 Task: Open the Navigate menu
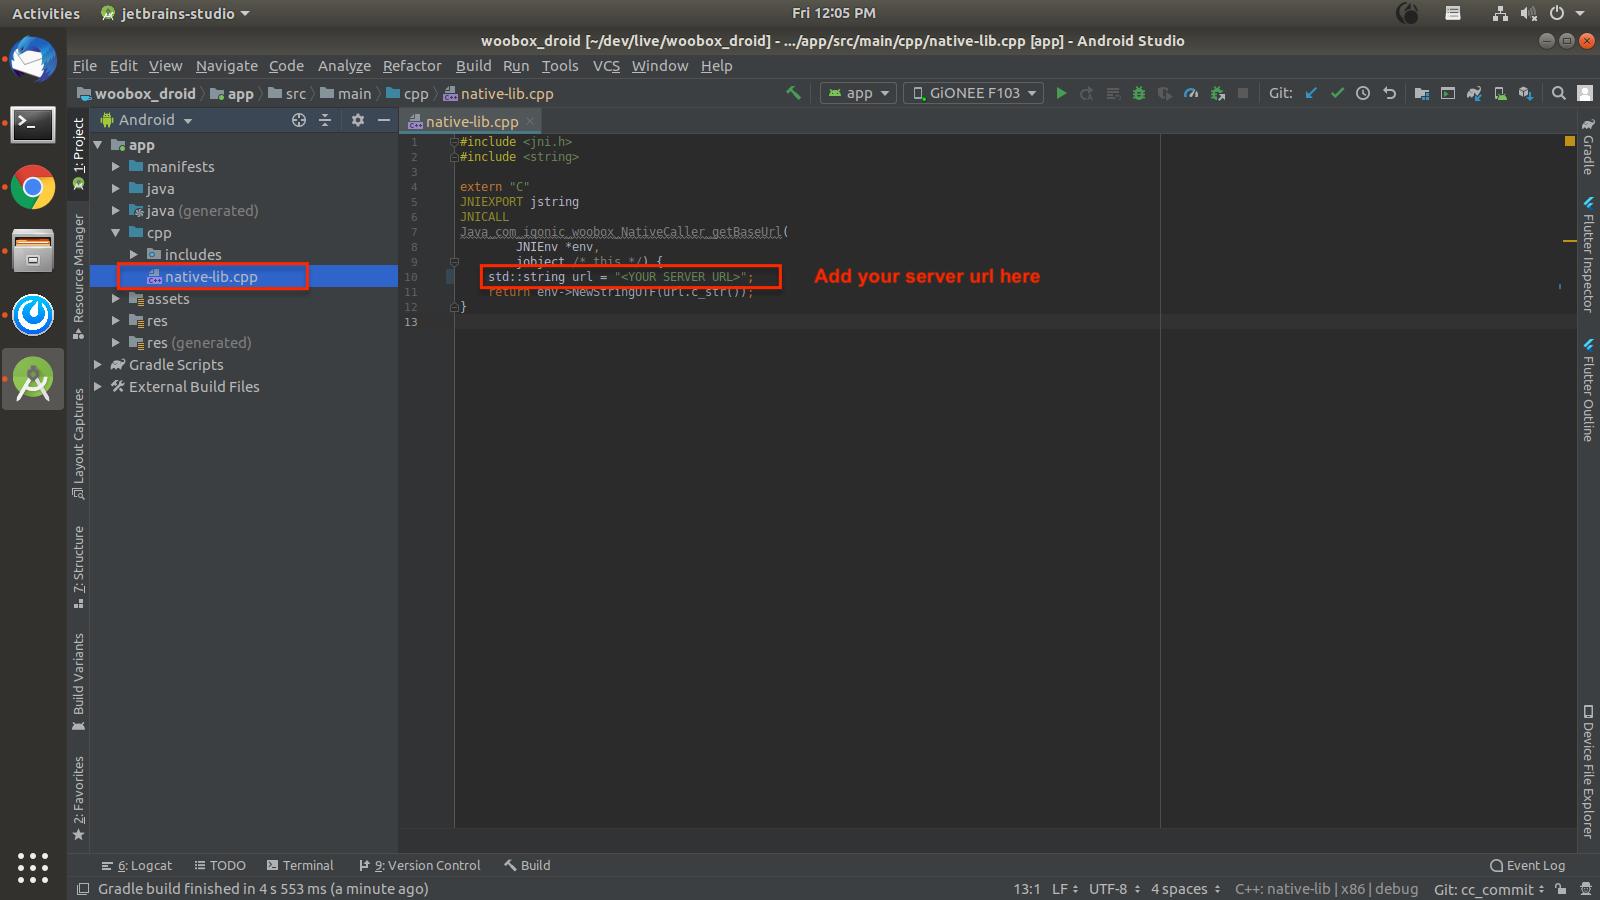227,66
